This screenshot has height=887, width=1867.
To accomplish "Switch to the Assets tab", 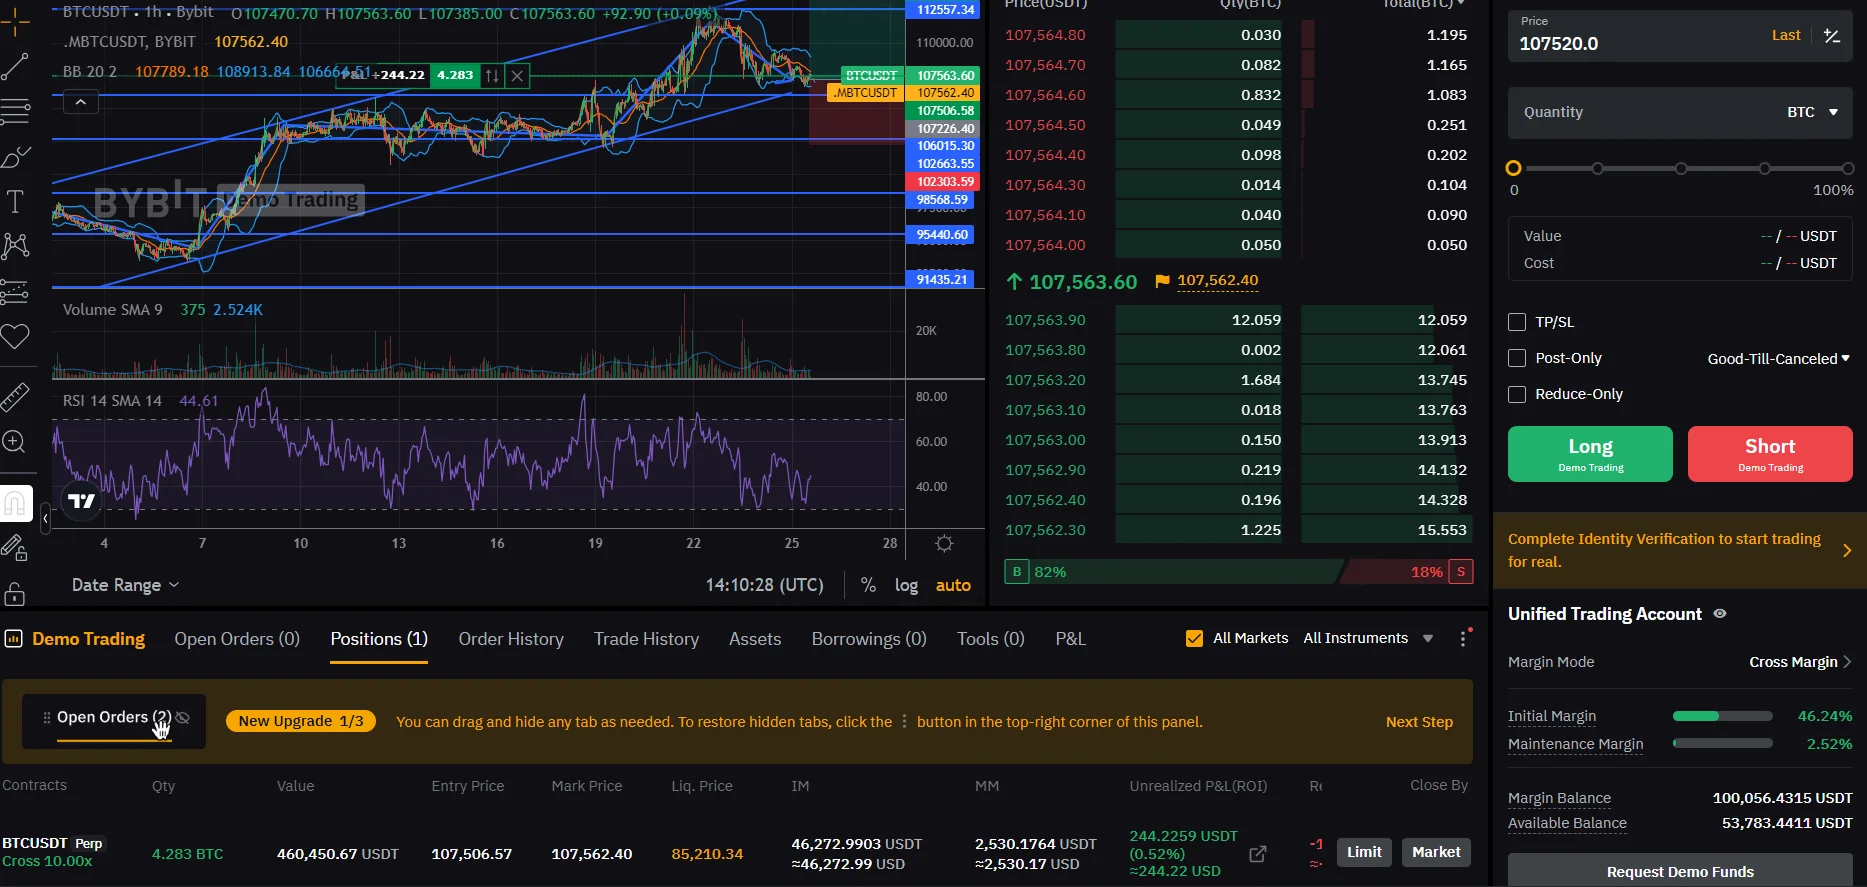I will (755, 639).
